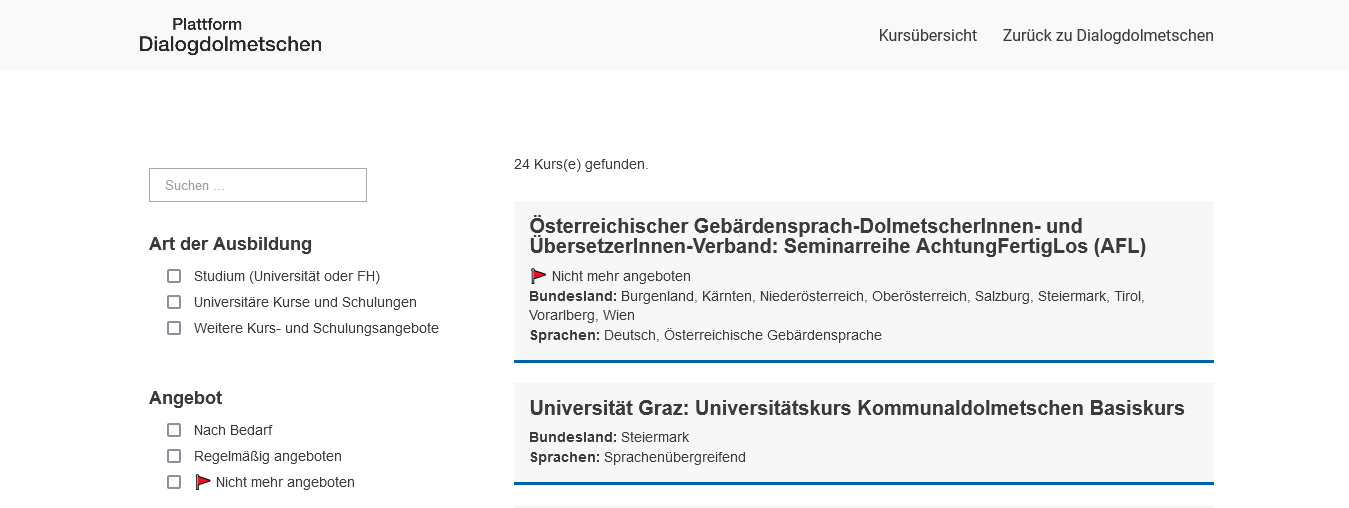Click 'Bundesland: Steiermark' text
The height and width of the screenshot is (508, 1349).
[609, 437]
